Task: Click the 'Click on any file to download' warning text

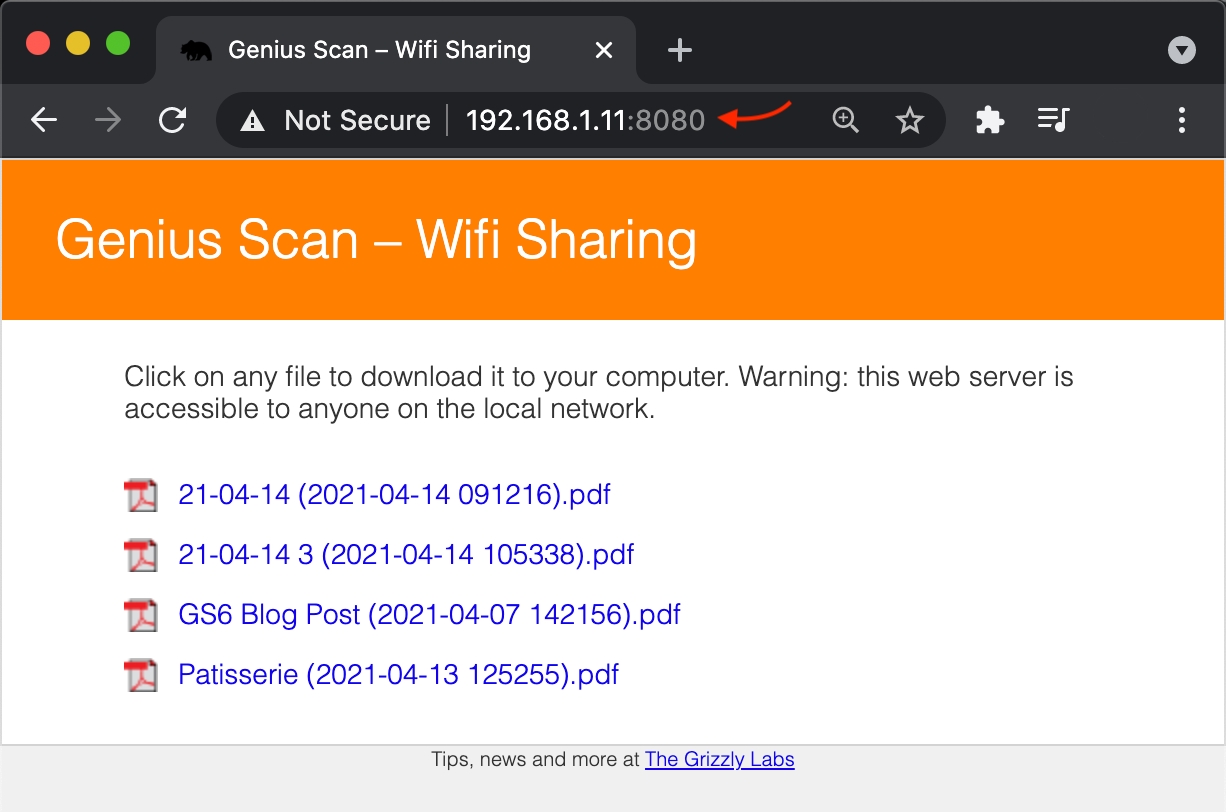Action: [x=599, y=392]
